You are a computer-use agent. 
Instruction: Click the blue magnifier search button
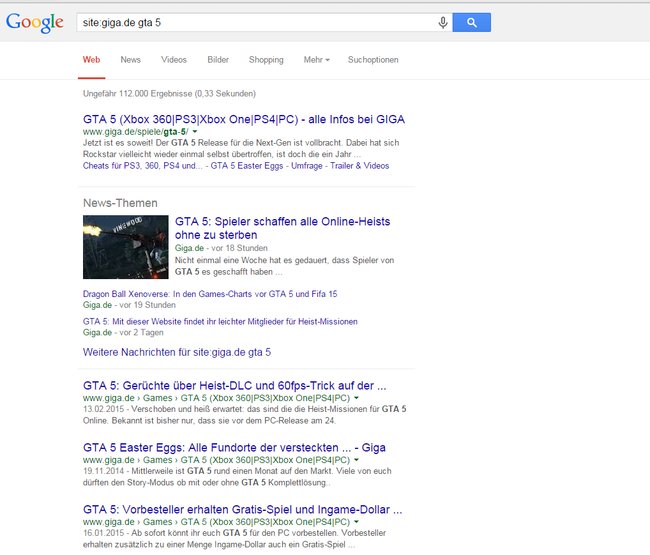pos(472,22)
